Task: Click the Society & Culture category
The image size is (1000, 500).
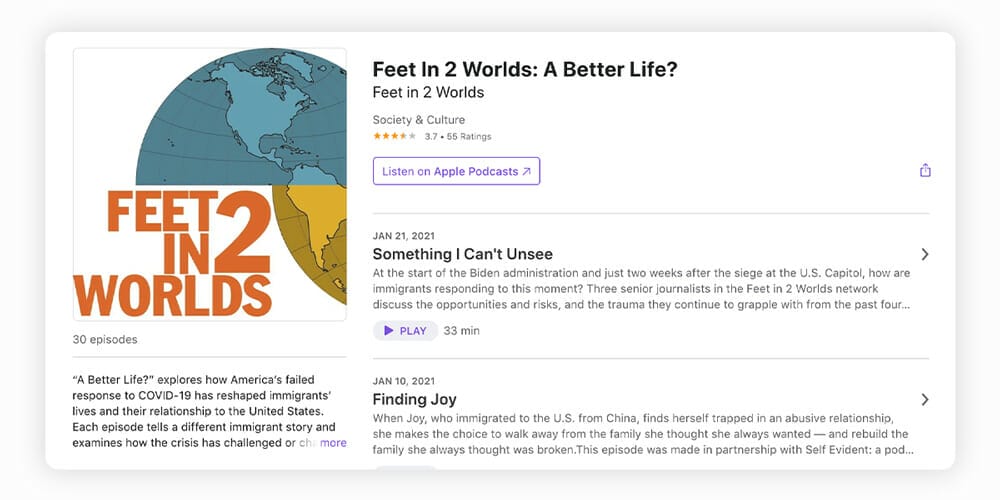Action: [x=418, y=120]
